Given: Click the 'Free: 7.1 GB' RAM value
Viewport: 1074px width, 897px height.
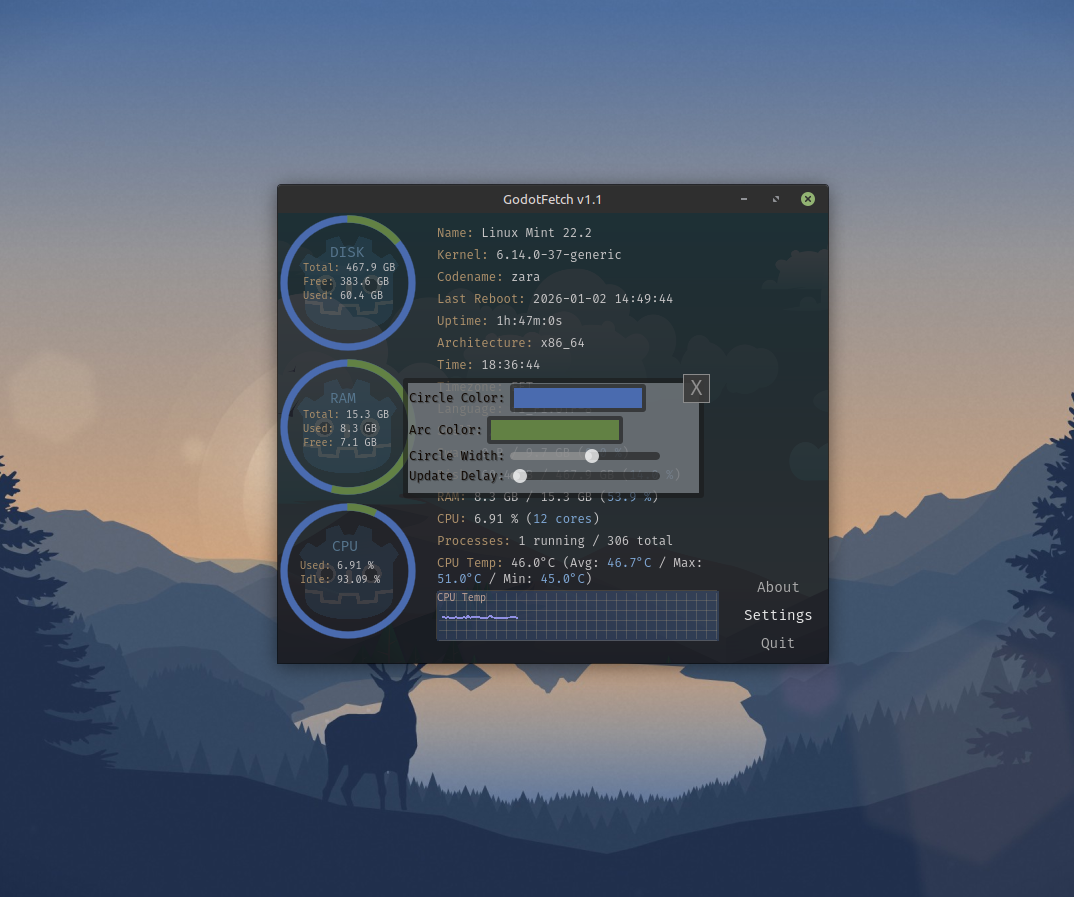Looking at the screenshot, I should click(x=340, y=442).
